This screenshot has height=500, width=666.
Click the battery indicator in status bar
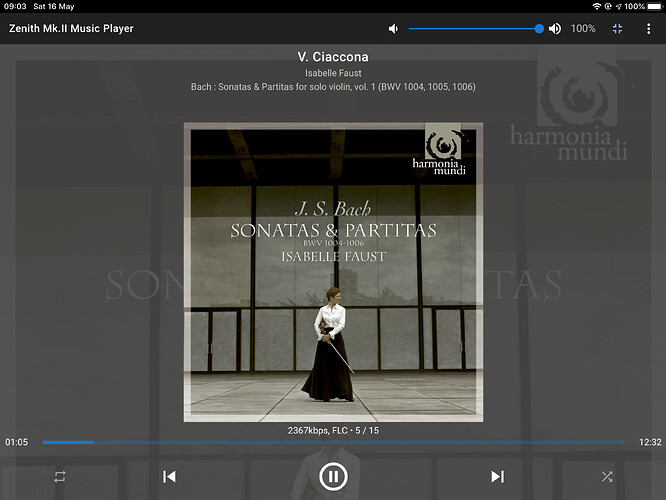tap(655, 6)
